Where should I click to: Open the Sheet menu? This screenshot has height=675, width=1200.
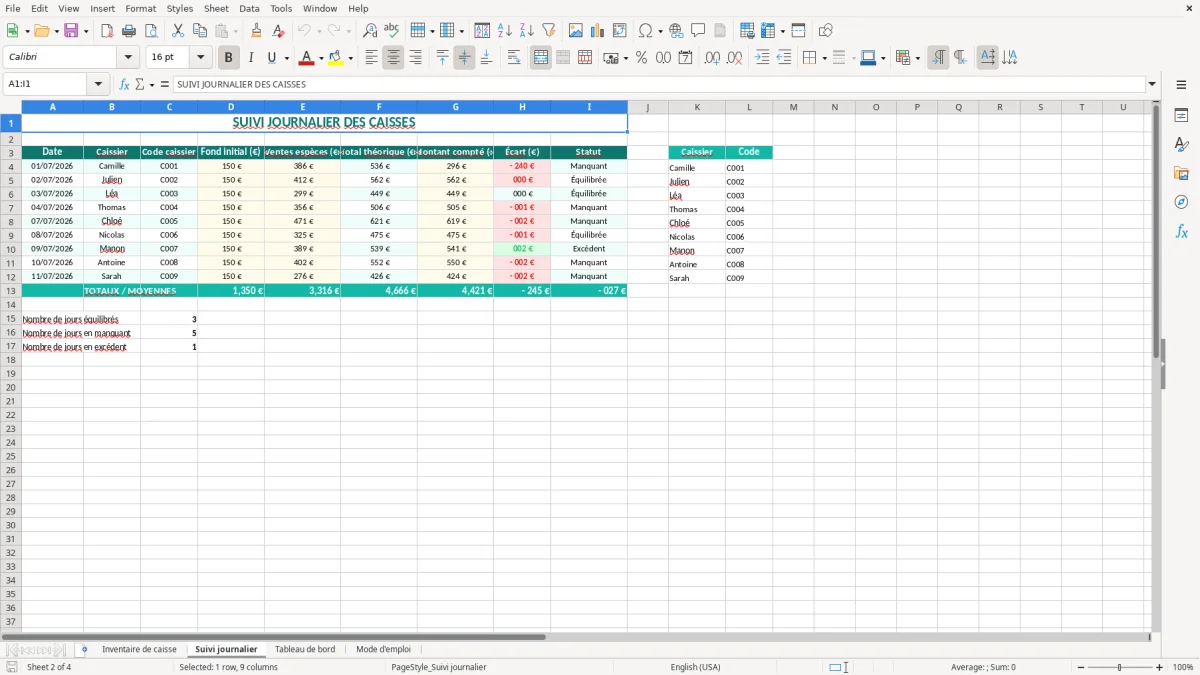coord(216,8)
